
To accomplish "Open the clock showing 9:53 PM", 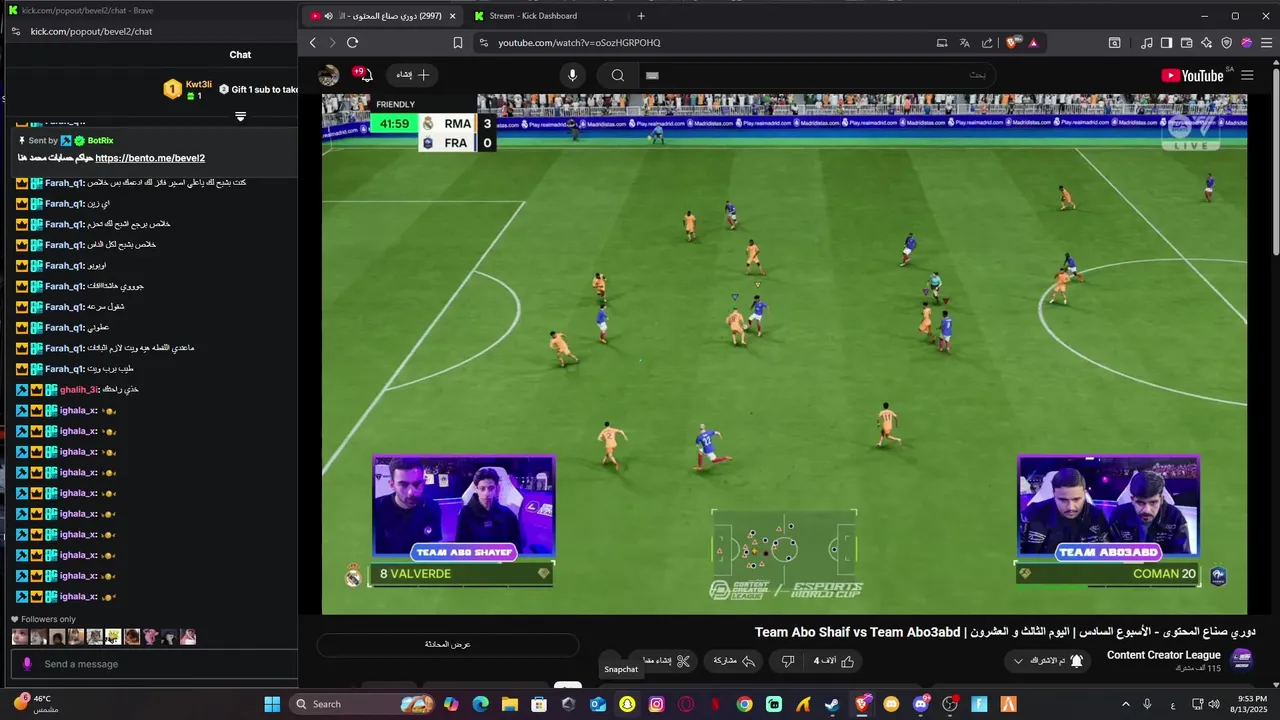I will click(1250, 704).
